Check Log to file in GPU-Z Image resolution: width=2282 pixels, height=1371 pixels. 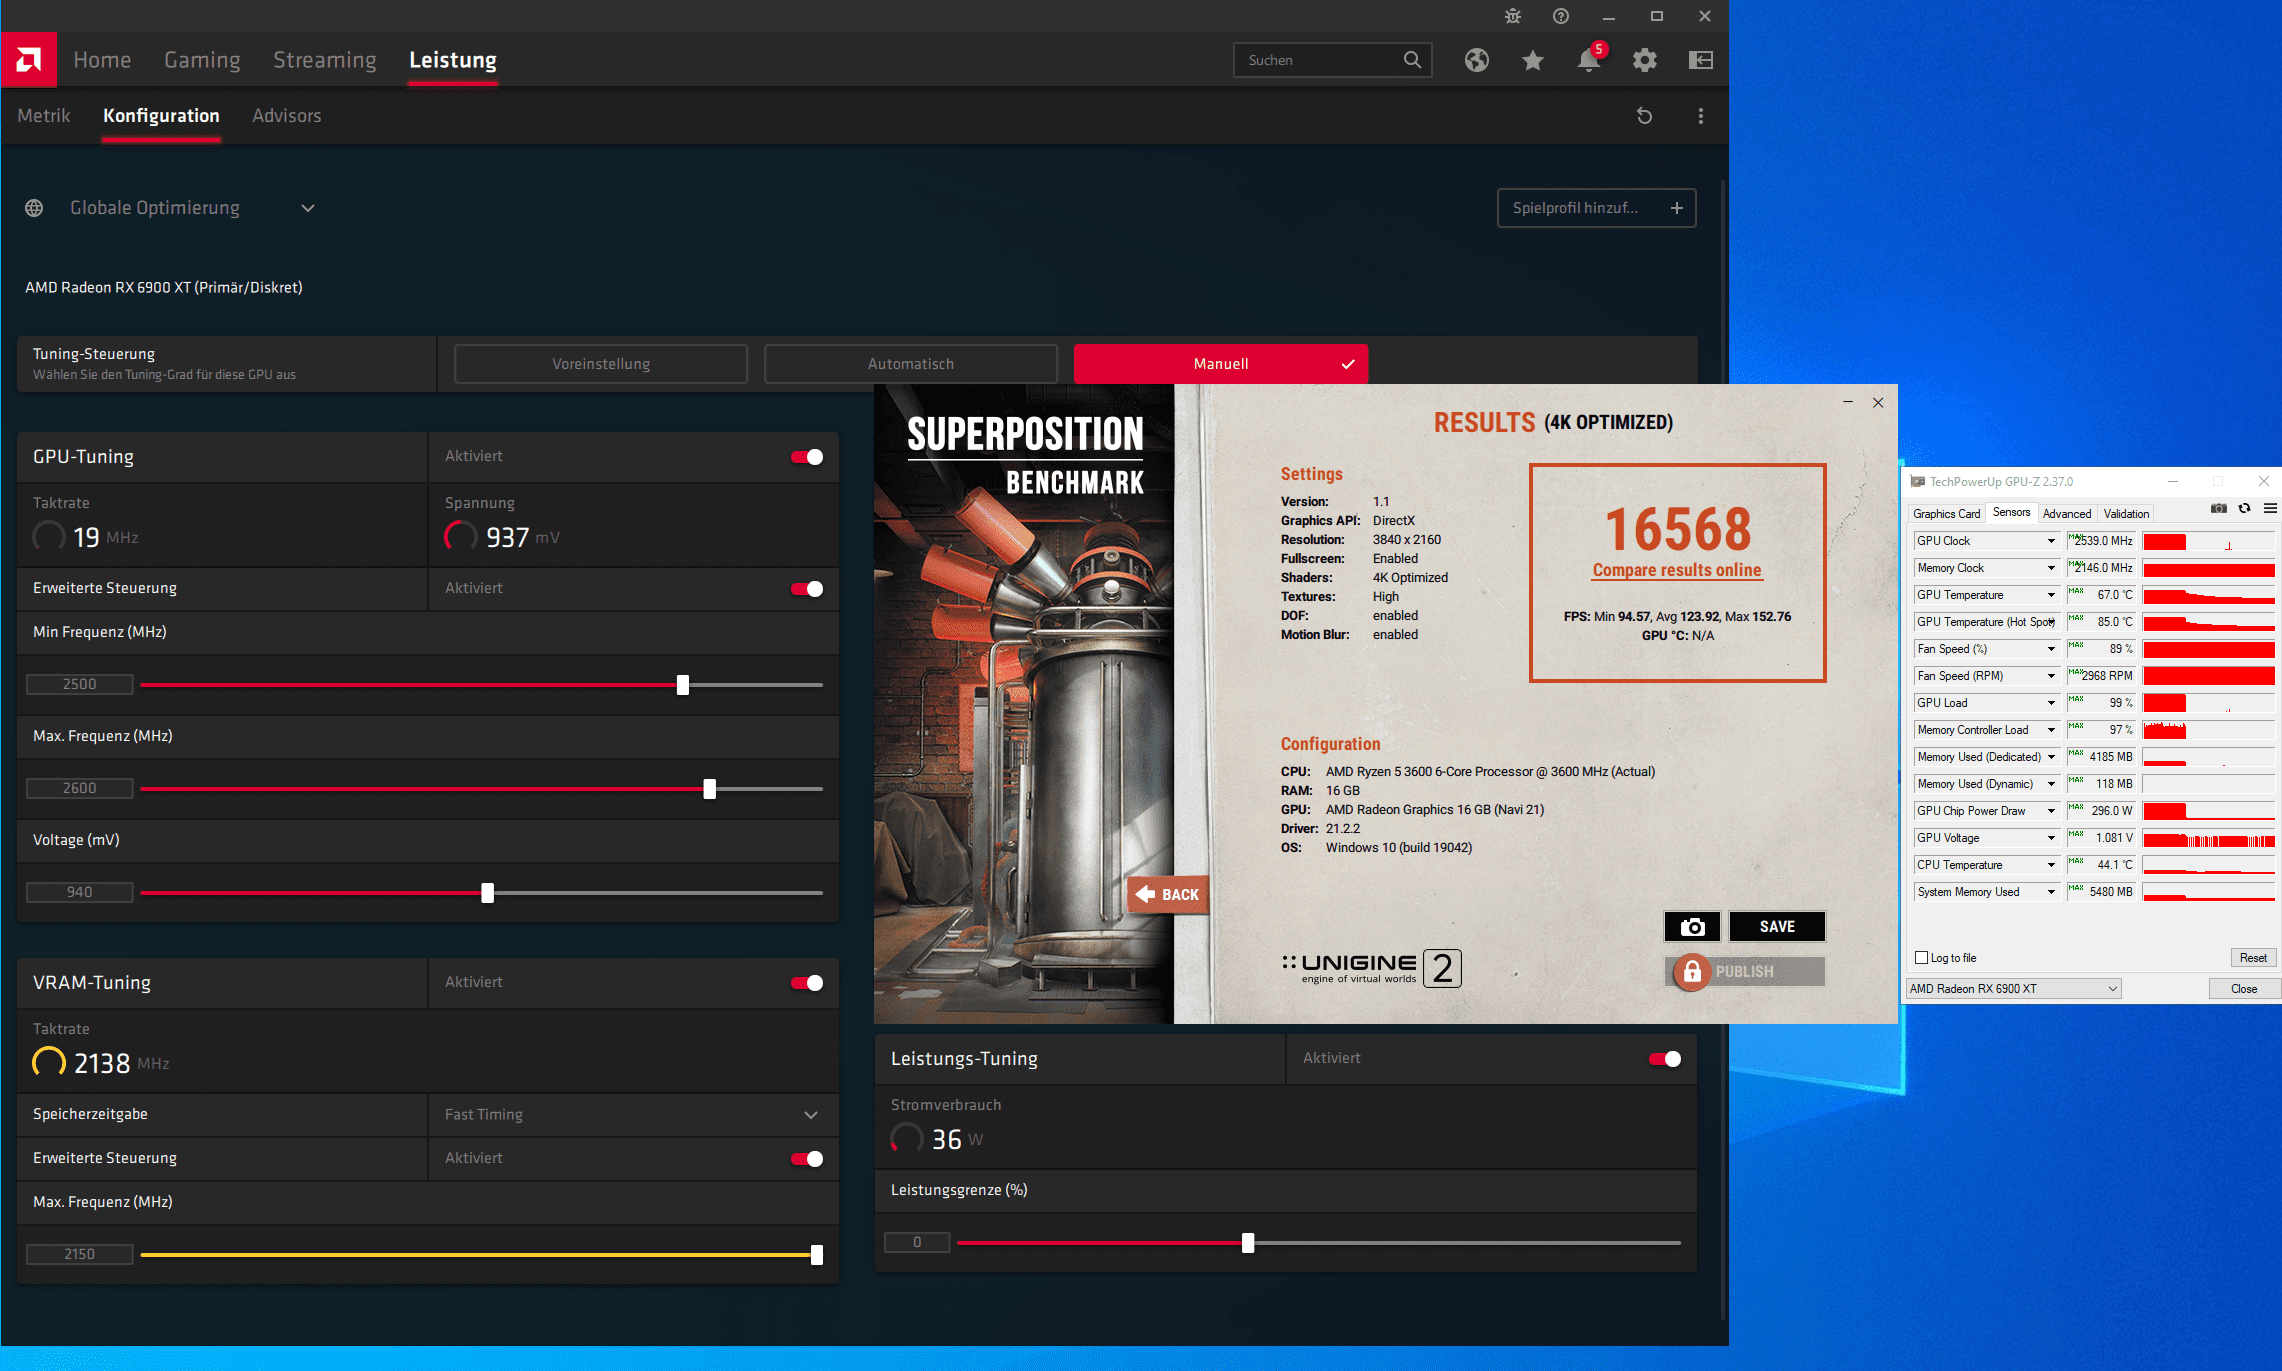click(x=1921, y=958)
